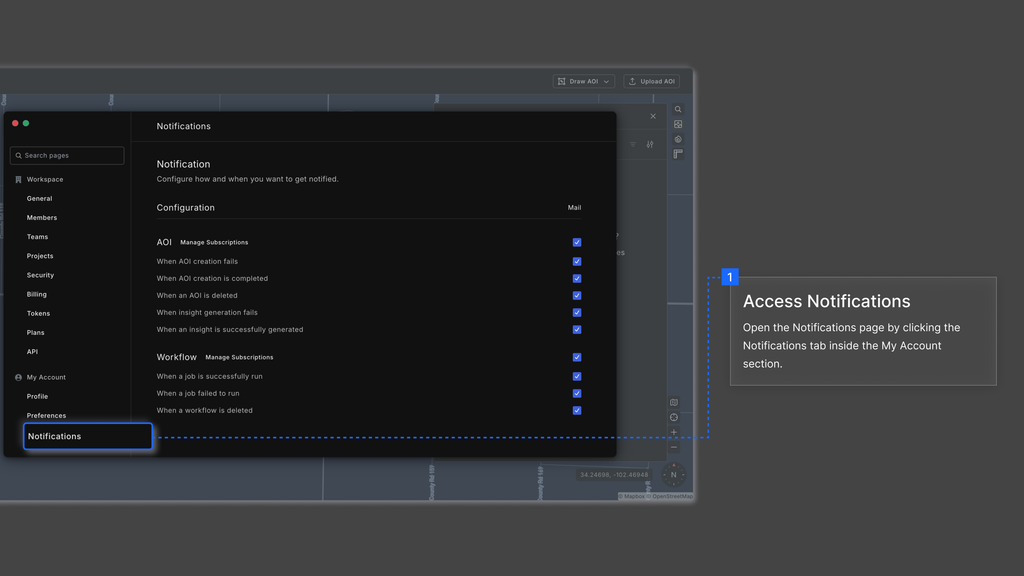Open the Members settings page

click(42, 217)
